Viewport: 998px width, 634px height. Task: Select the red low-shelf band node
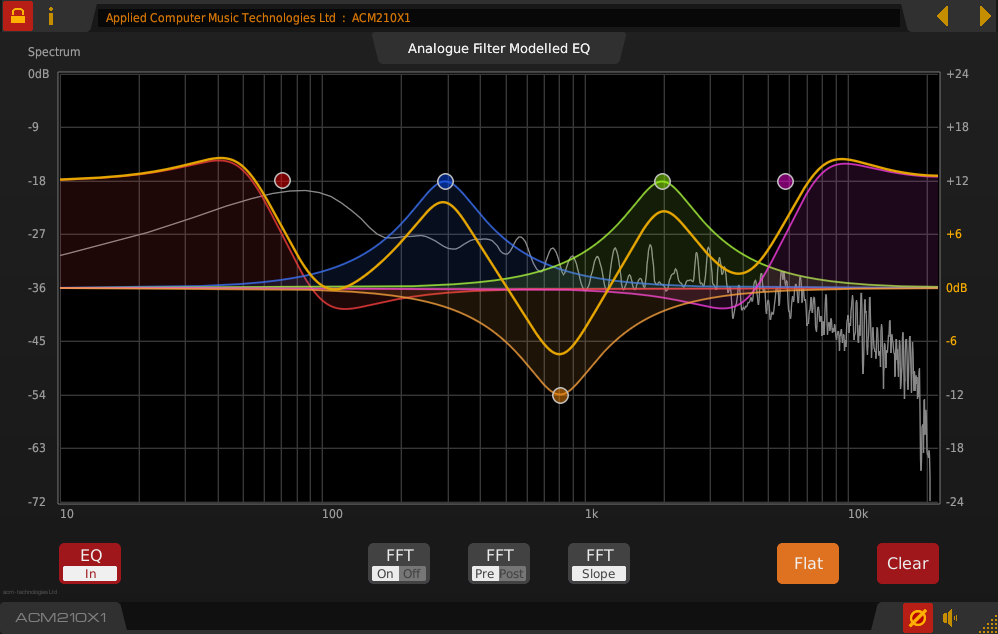tap(283, 181)
